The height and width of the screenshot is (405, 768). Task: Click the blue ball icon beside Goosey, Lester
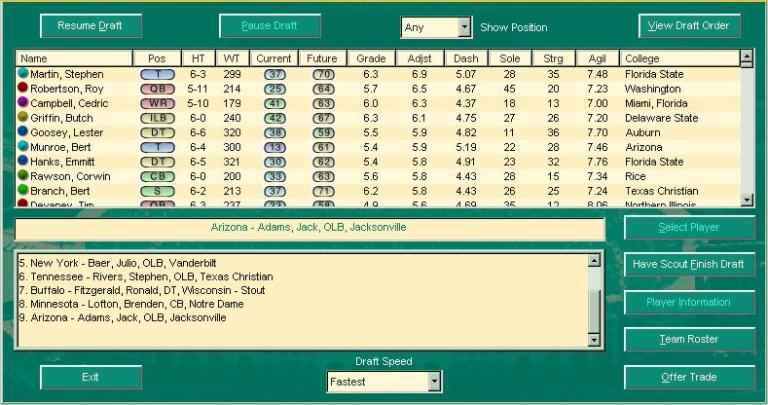point(23,132)
